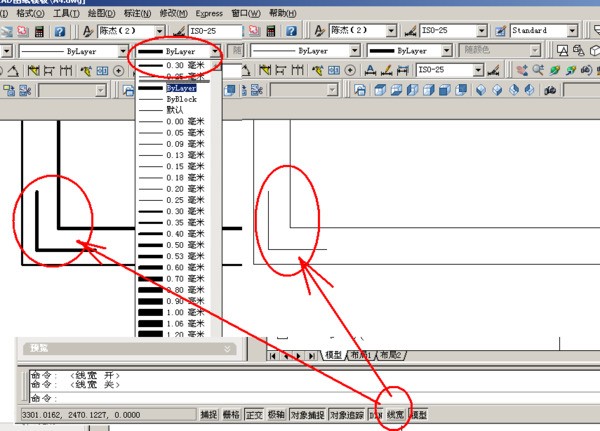Toggle 捕捉 snap mode in status bar

coord(208,415)
